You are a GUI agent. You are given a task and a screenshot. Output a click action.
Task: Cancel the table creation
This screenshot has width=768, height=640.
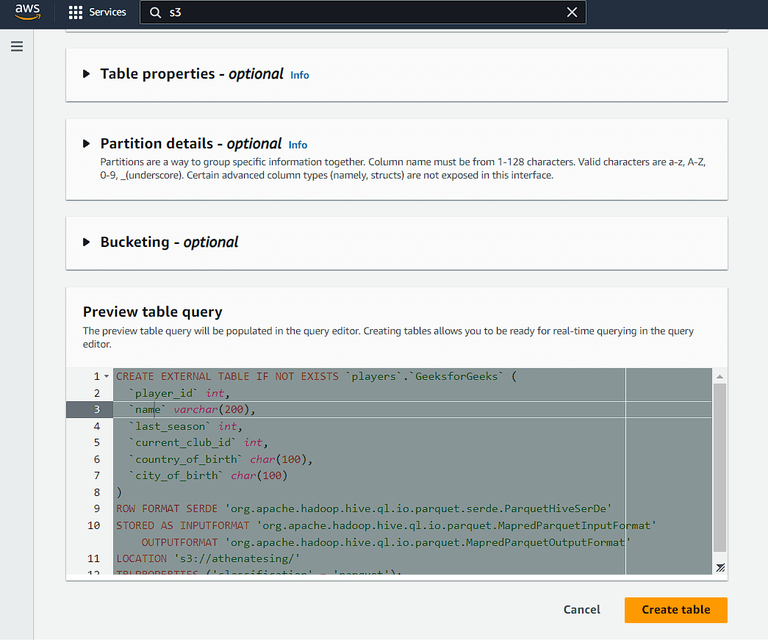pos(582,610)
